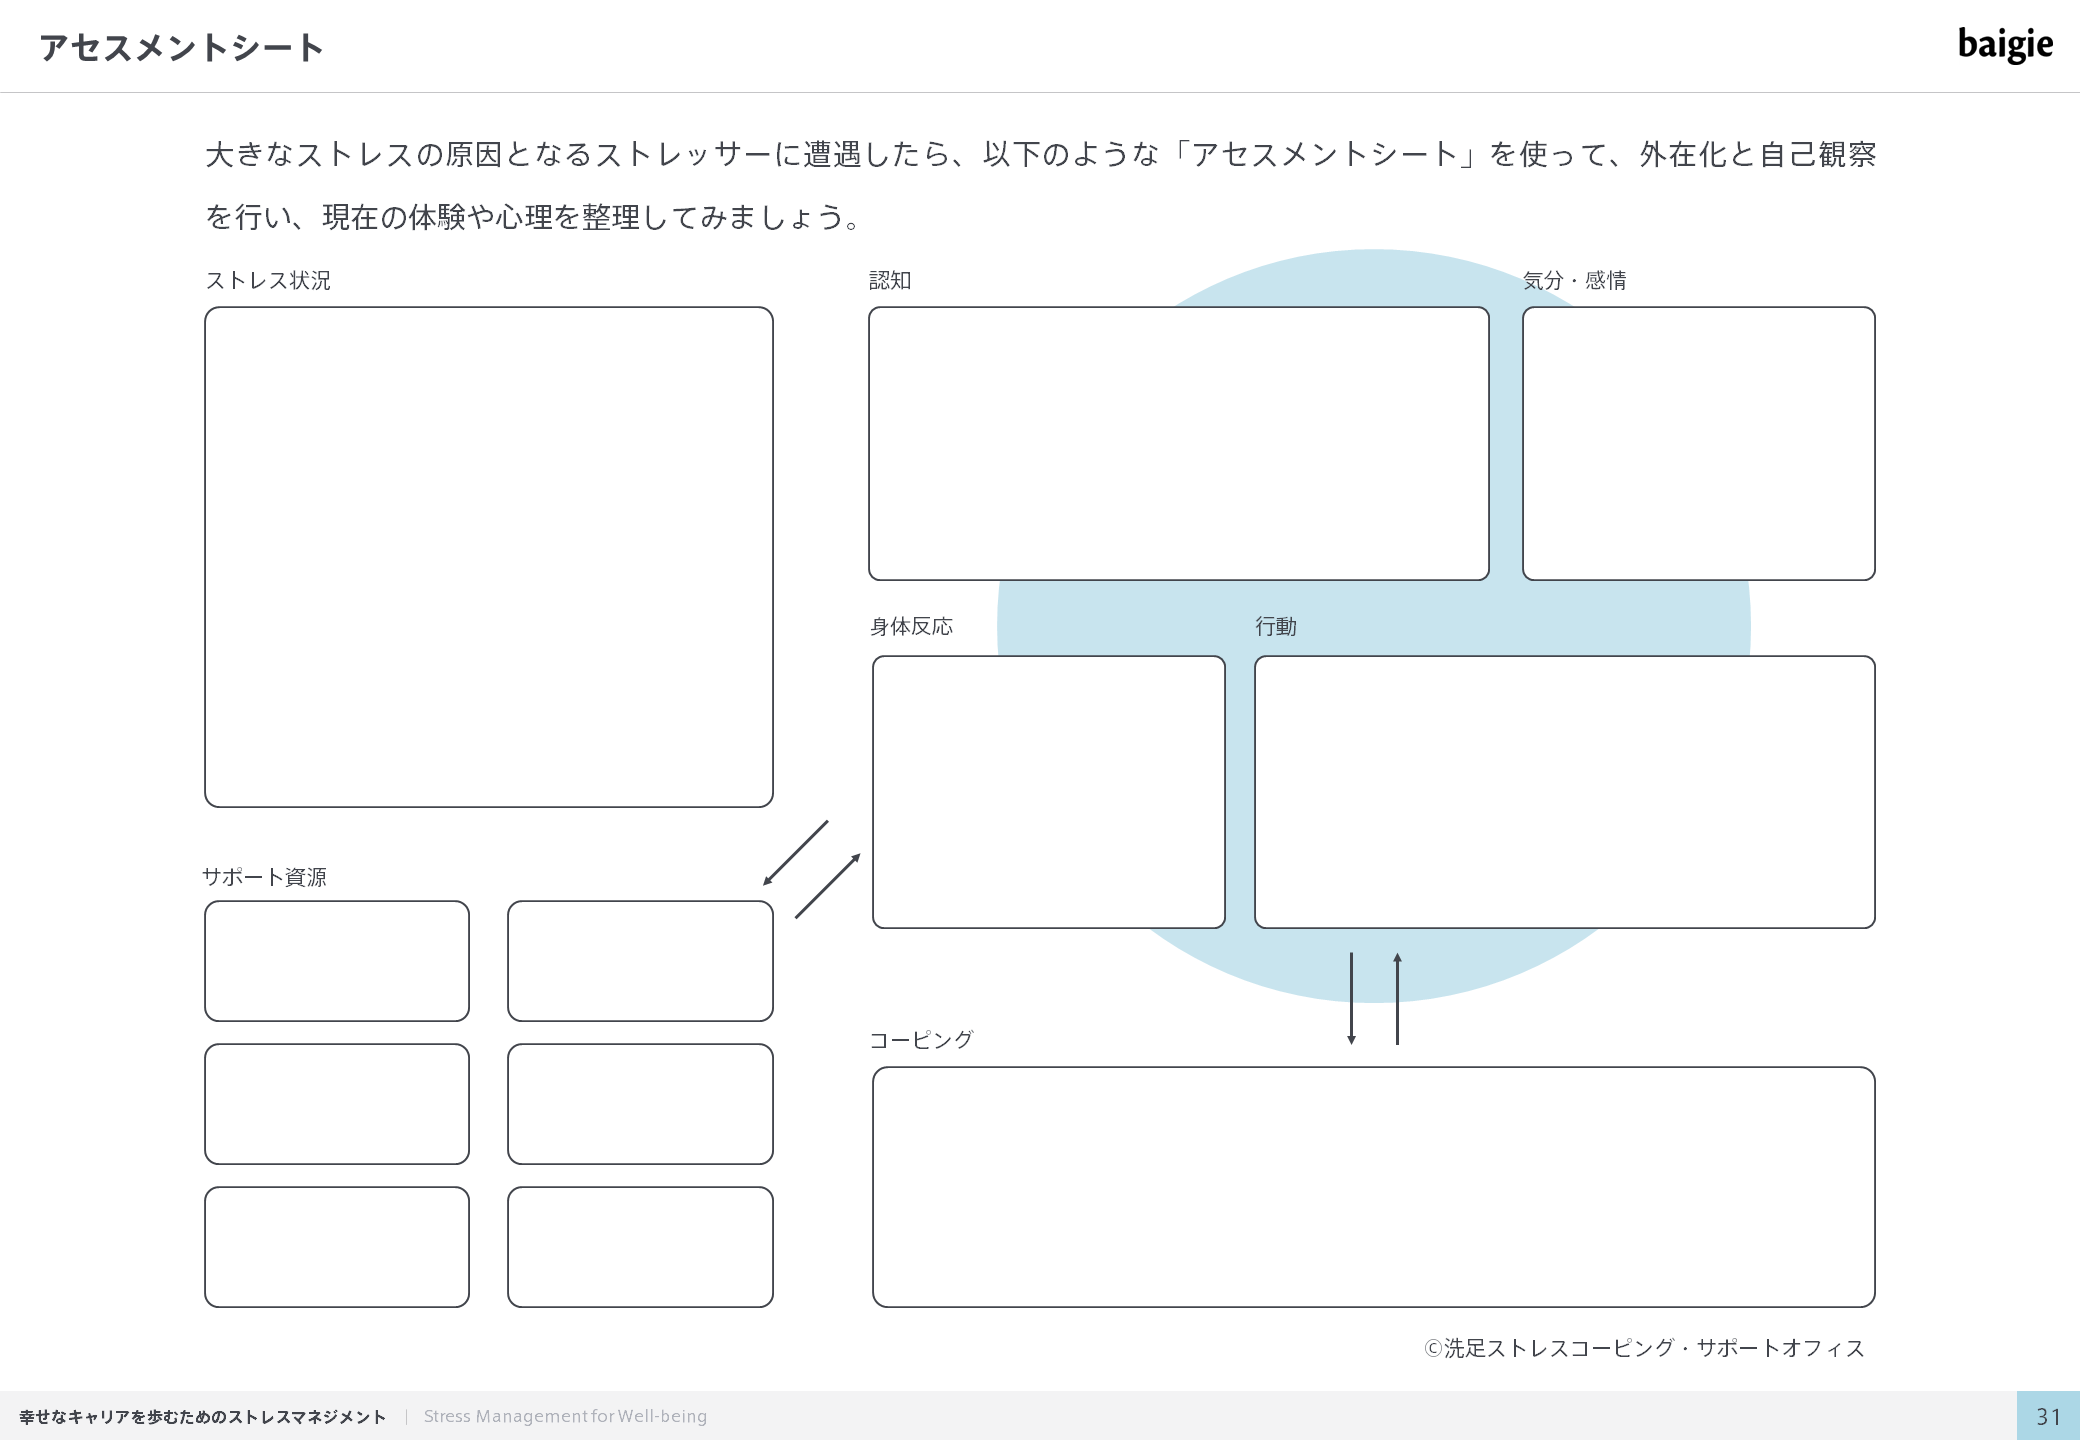Click inside the ストレス状況 box
The height and width of the screenshot is (1440, 2080).
pyautogui.click(x=488, y=556)
